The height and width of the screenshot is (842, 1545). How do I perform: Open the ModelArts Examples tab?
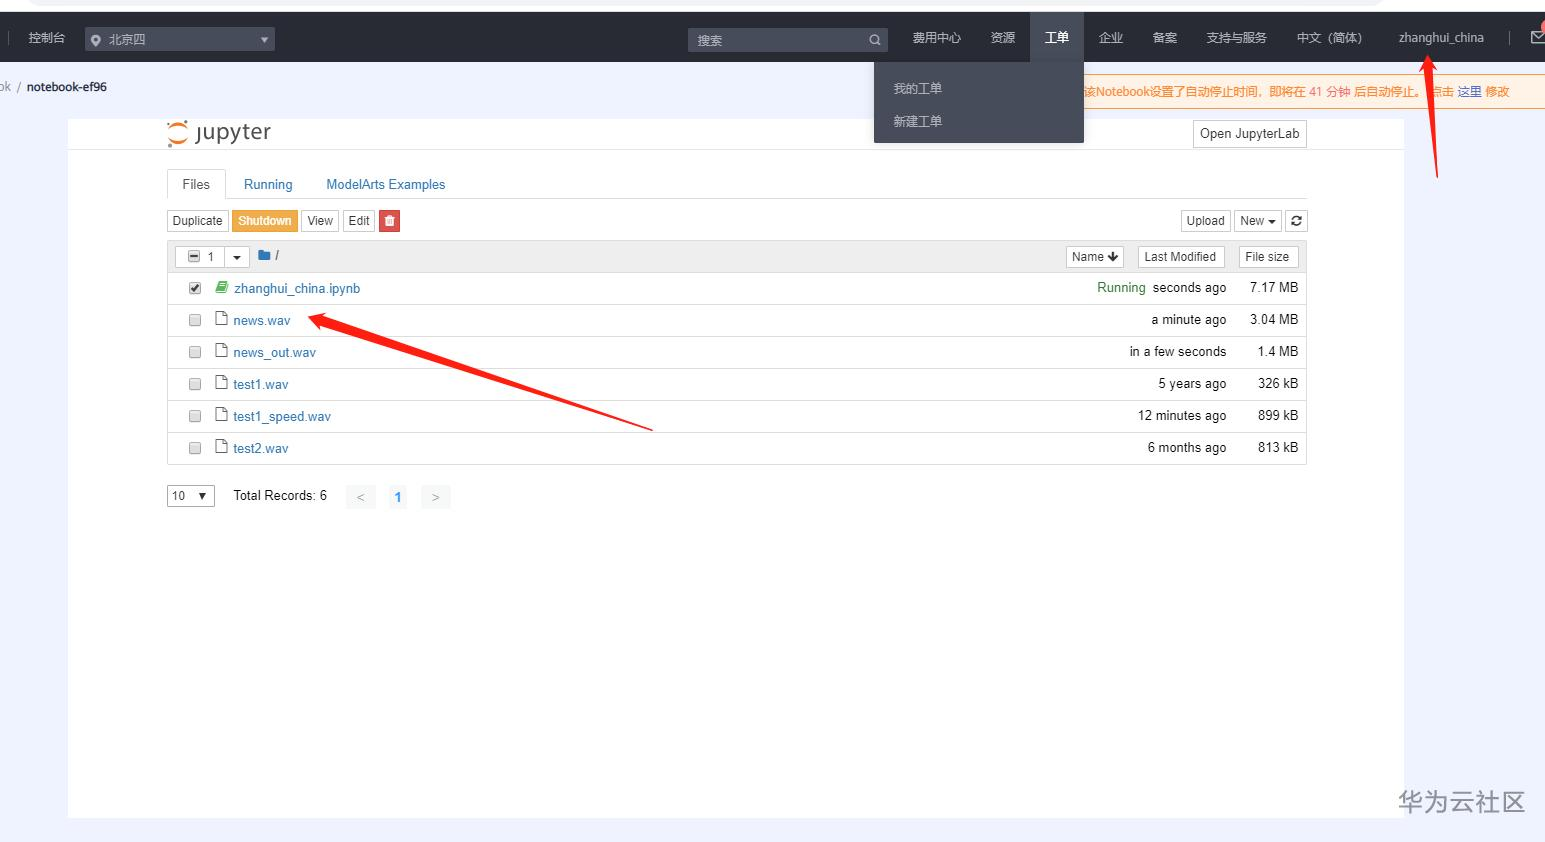click(x=386, y=185)
